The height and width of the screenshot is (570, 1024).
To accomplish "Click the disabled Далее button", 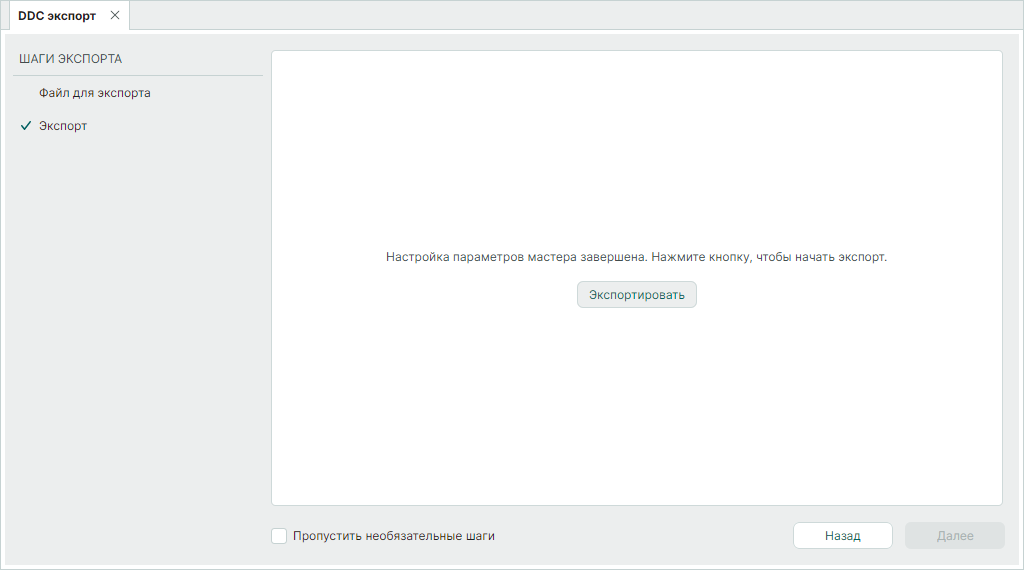I will [955, 535].
